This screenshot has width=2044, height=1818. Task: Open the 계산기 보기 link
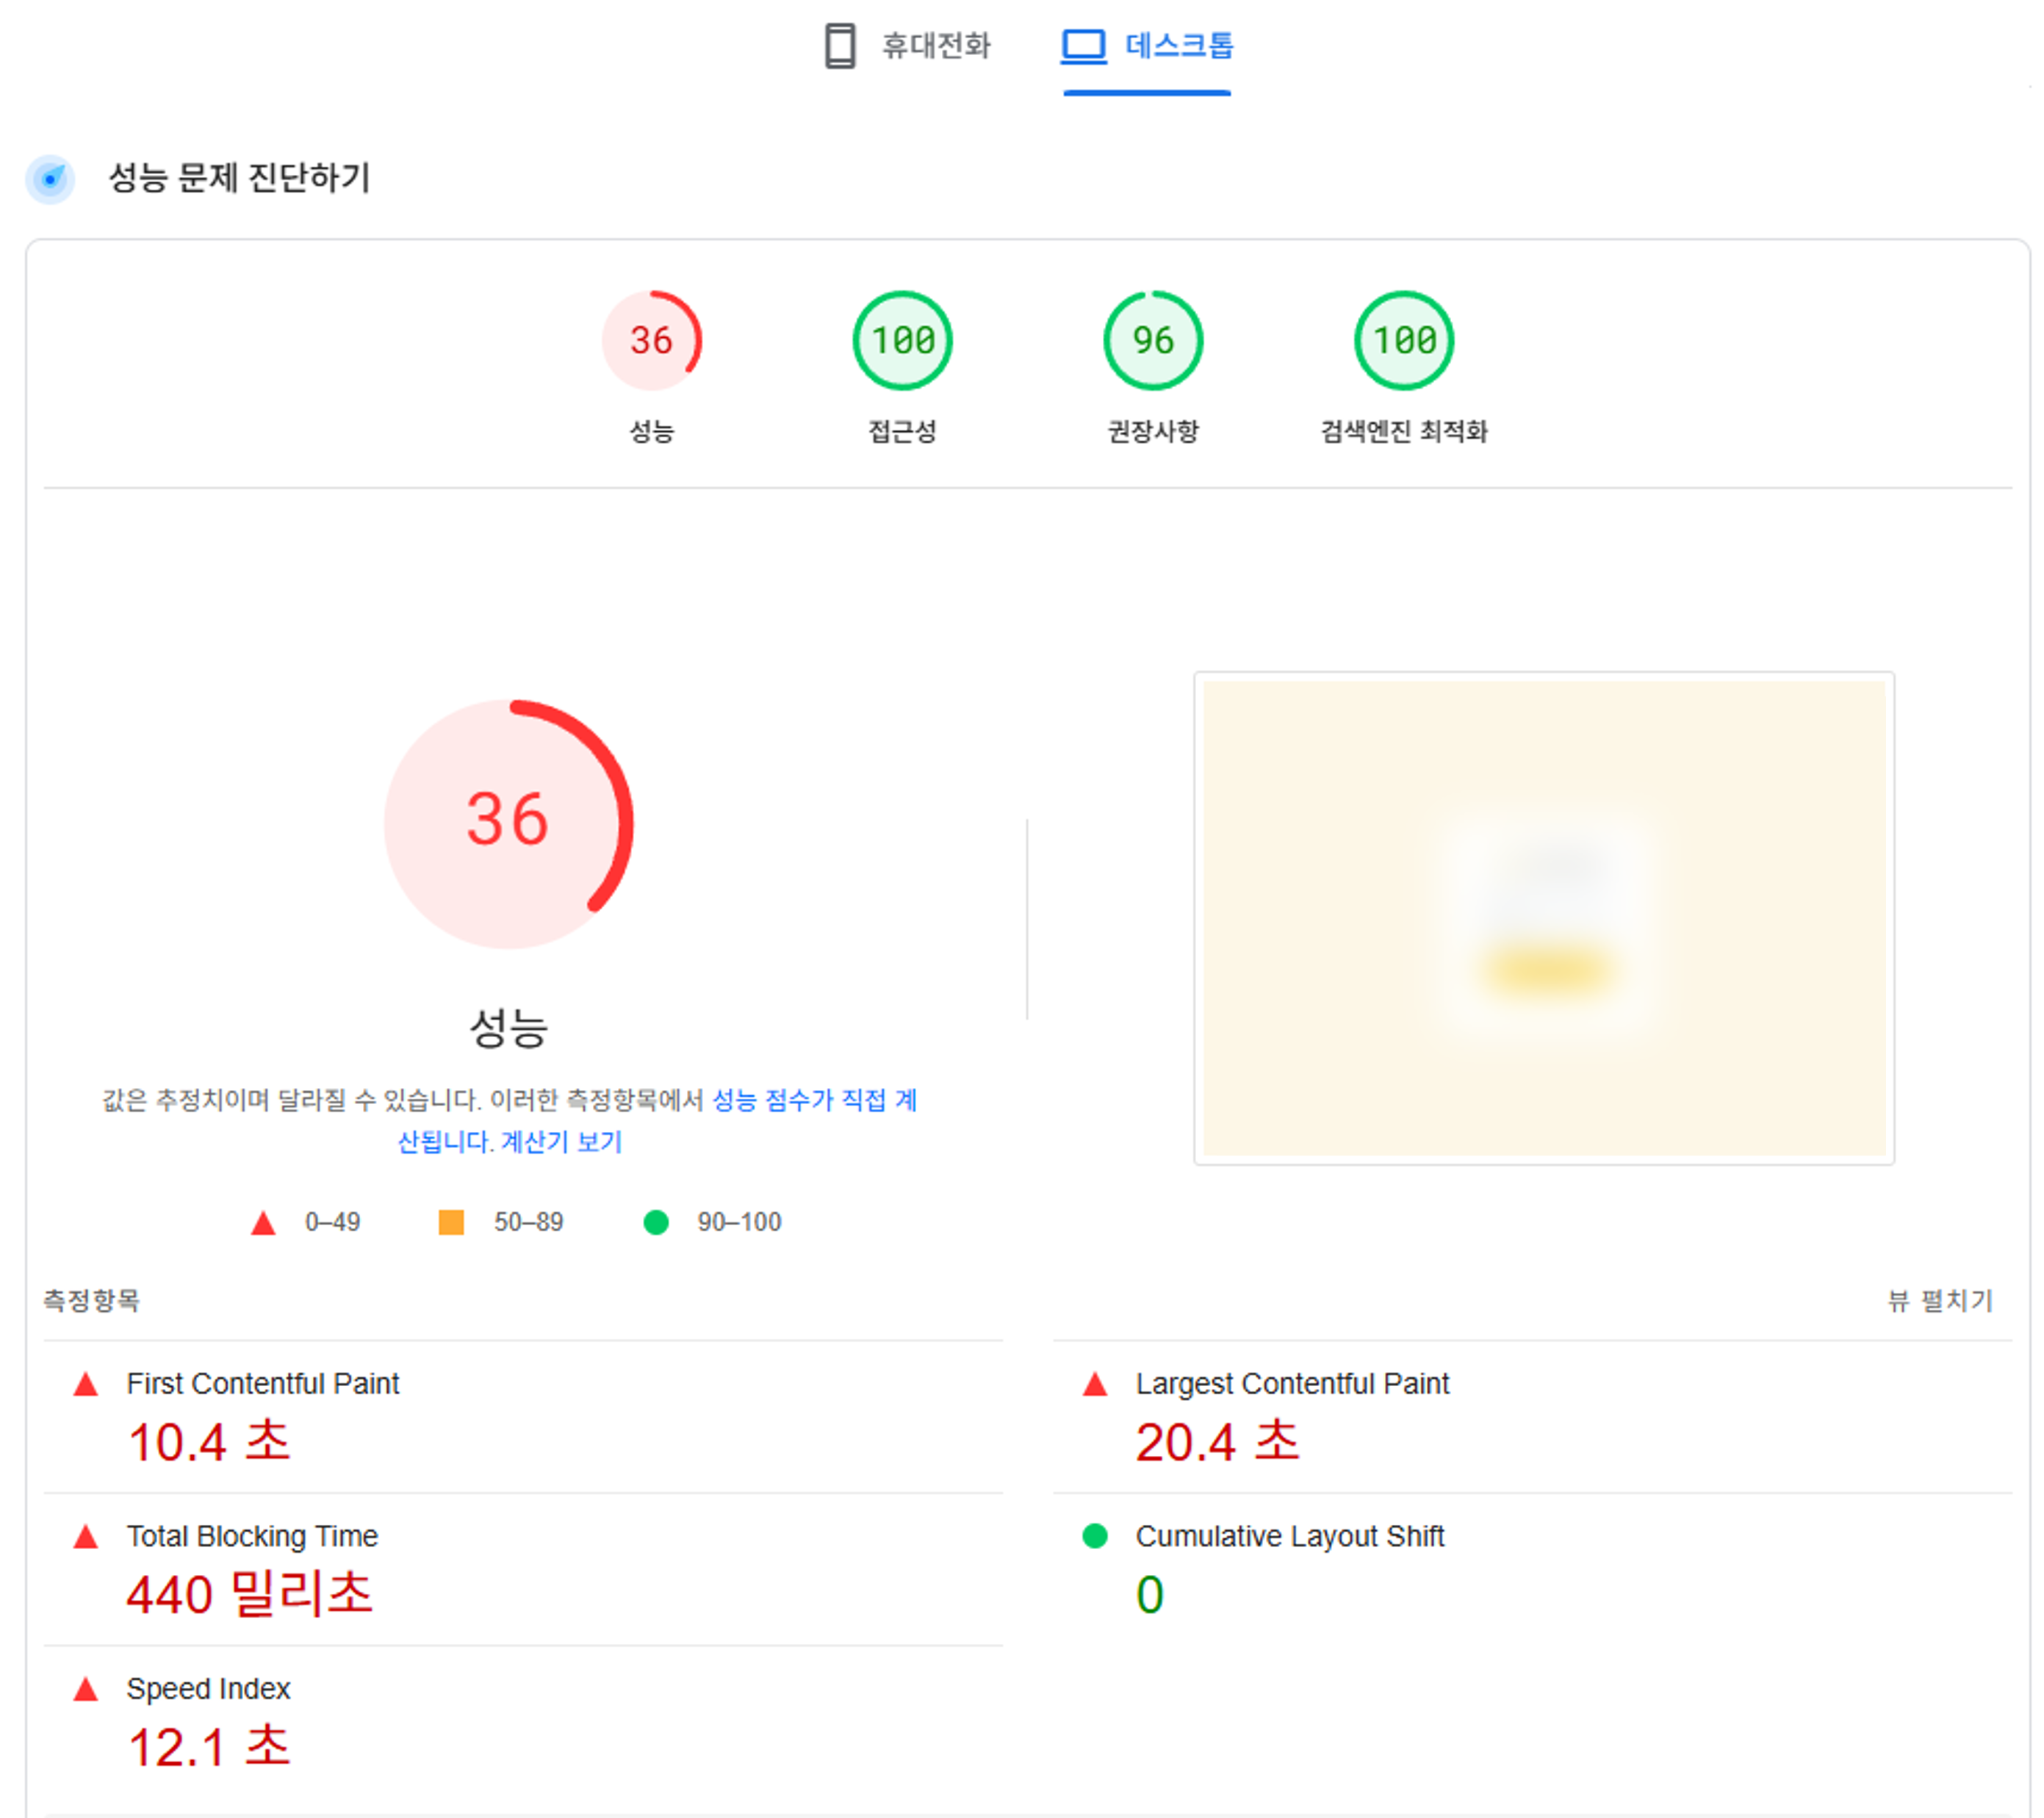561,1142
